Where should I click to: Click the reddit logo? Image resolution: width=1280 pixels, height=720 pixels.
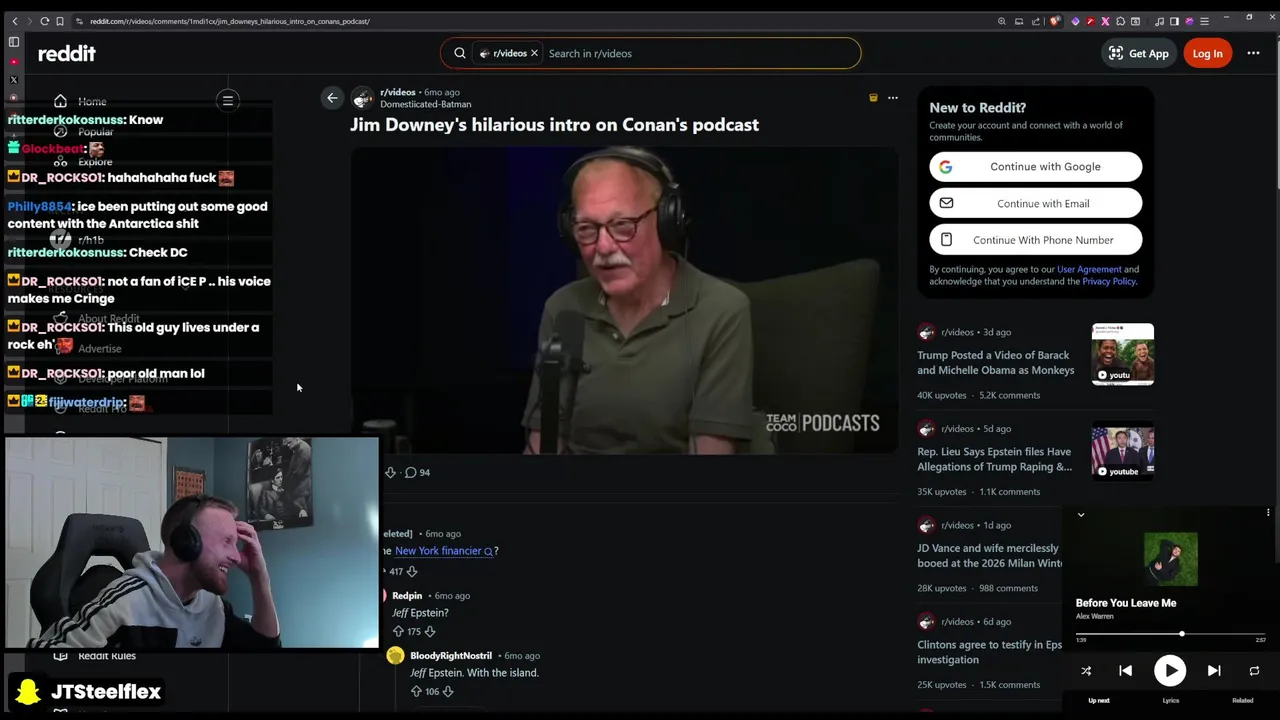tap(67, 53)
